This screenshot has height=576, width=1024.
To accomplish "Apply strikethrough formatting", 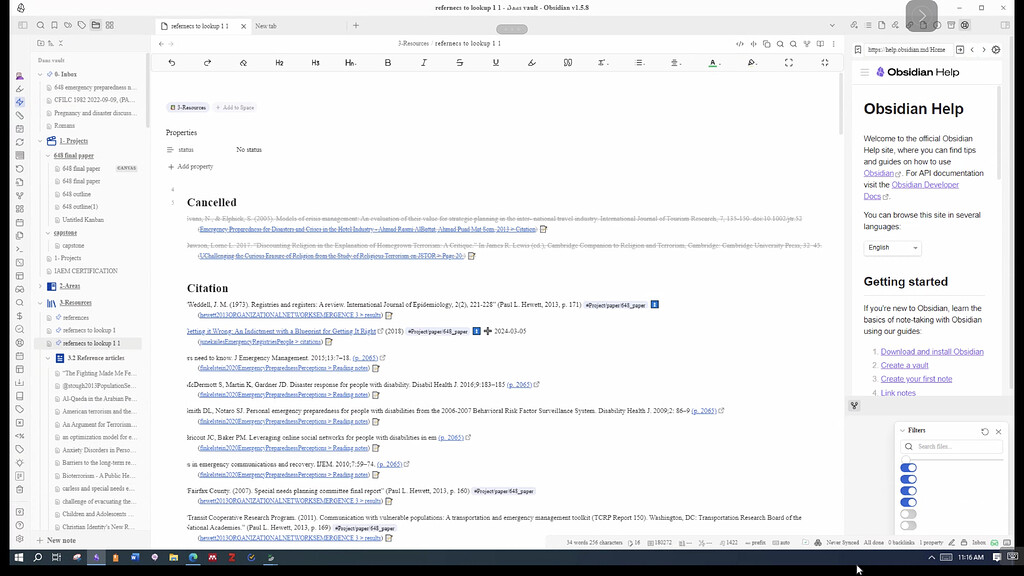I will [x=460, y=62].
